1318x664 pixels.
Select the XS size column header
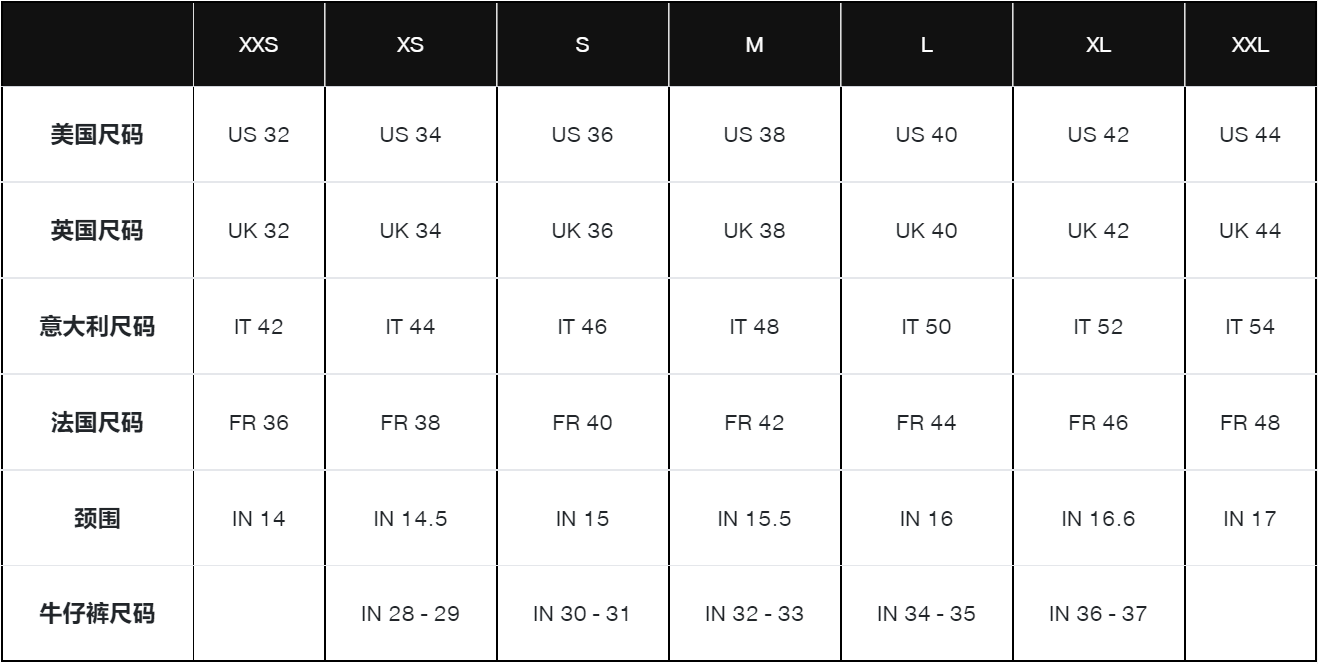coord(410,47)
